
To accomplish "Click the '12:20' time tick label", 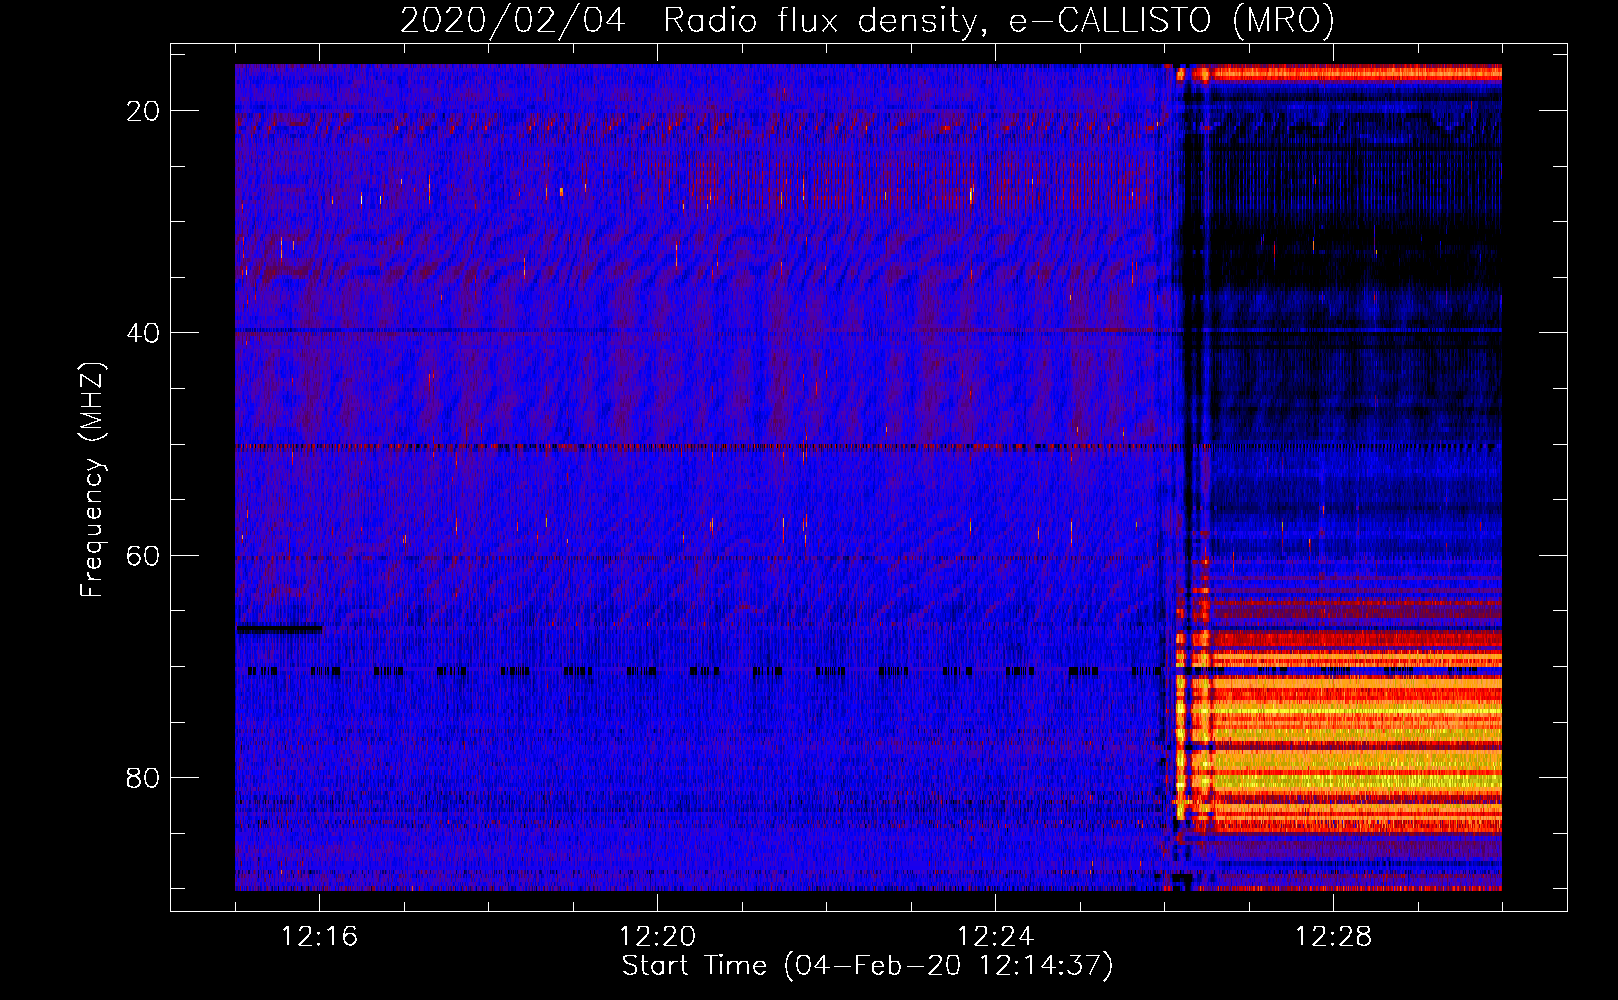I will (x=657, y=936).
